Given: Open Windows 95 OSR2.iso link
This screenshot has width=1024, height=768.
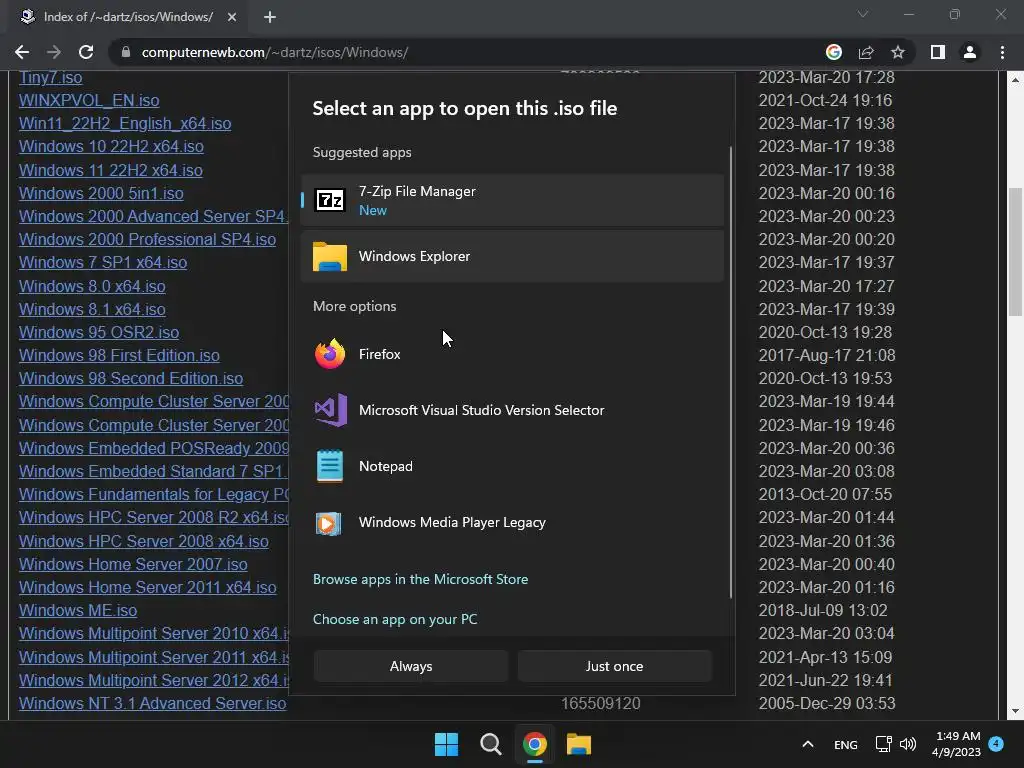Looking at the screenshot, I should (99, 332).
